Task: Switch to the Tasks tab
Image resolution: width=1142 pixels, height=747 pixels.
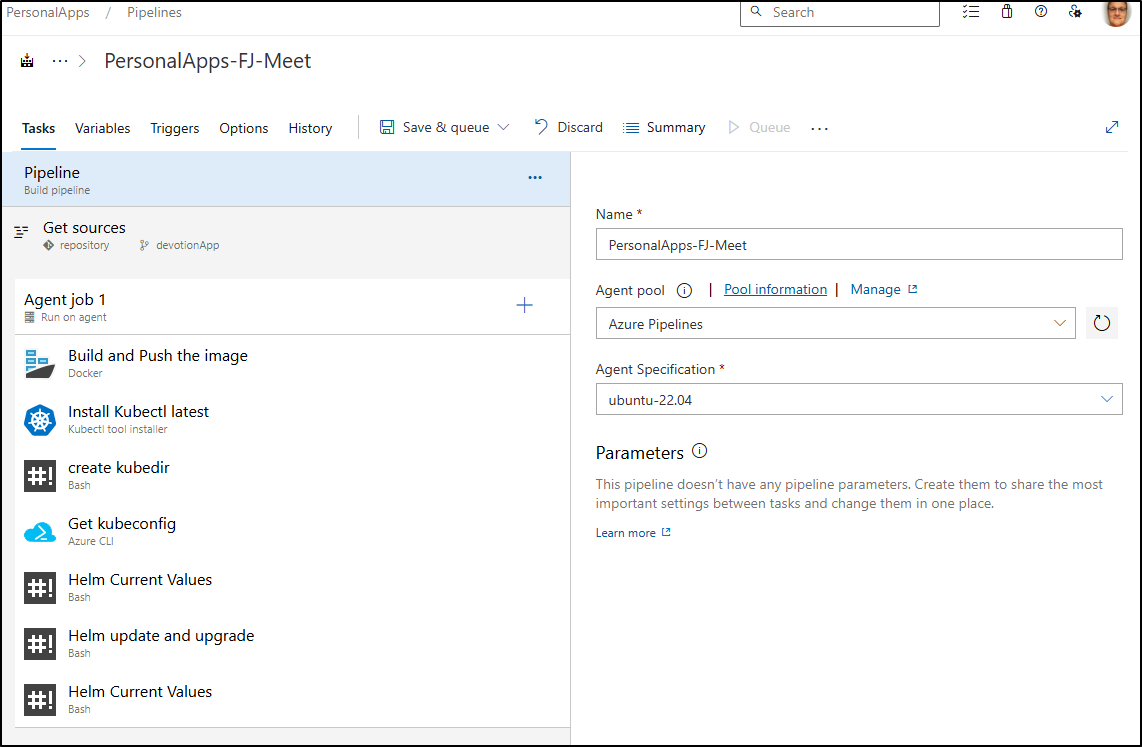Action: [39, 128]
